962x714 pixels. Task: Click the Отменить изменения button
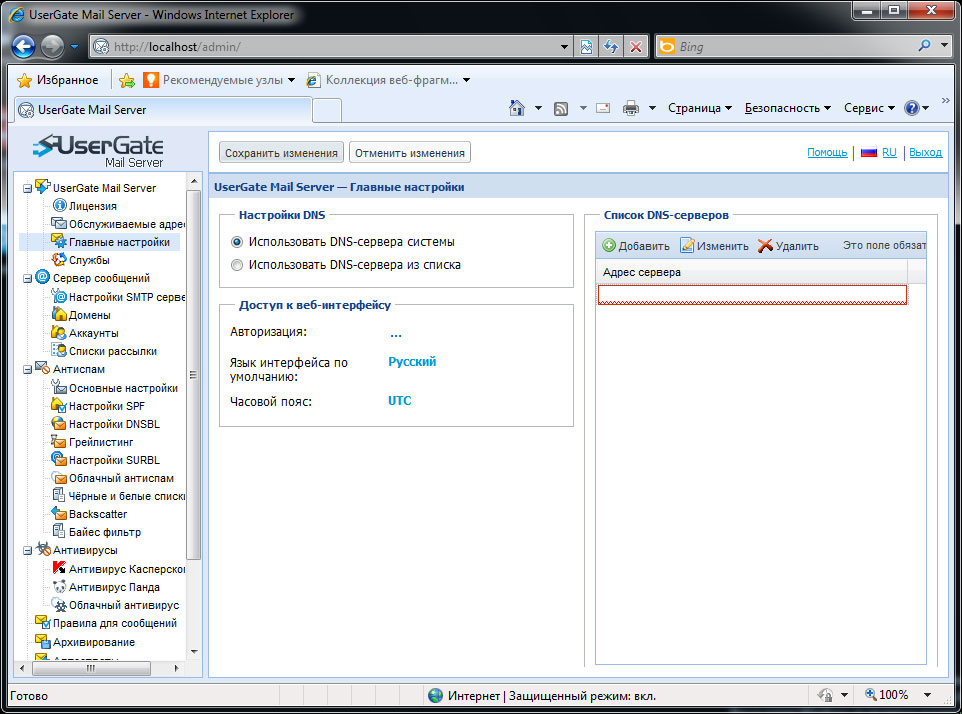click(410, 153)
